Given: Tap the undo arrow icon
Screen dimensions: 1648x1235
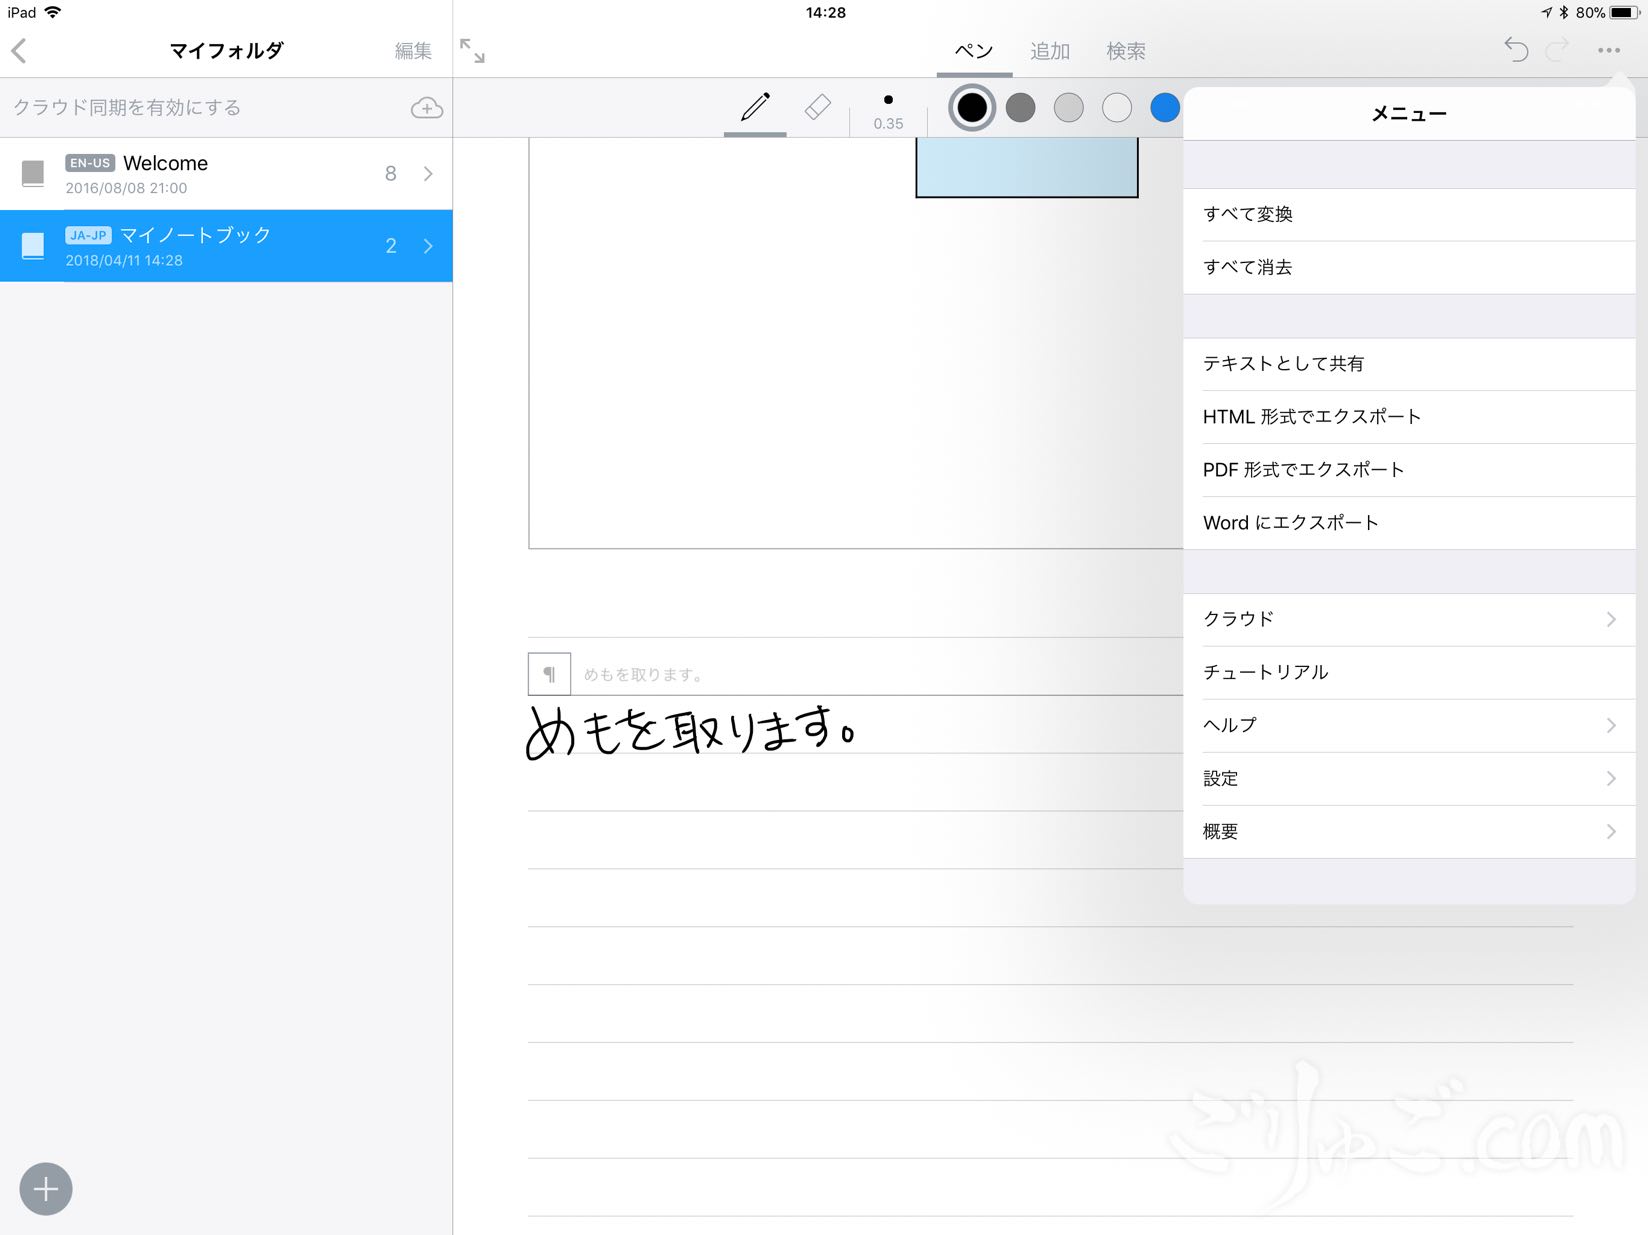Looking at the screenshot, I should click(1516, 50).
